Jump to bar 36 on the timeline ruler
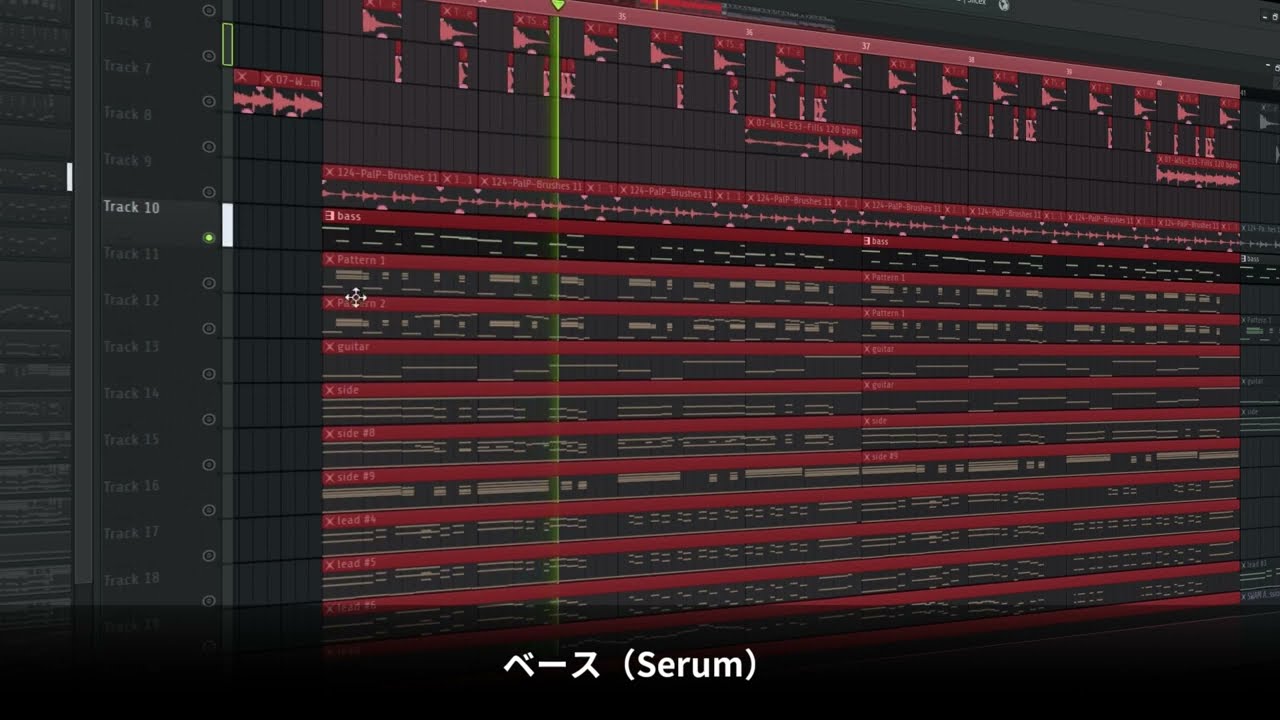Screen dimensions: 1280x720 [749, 32]
